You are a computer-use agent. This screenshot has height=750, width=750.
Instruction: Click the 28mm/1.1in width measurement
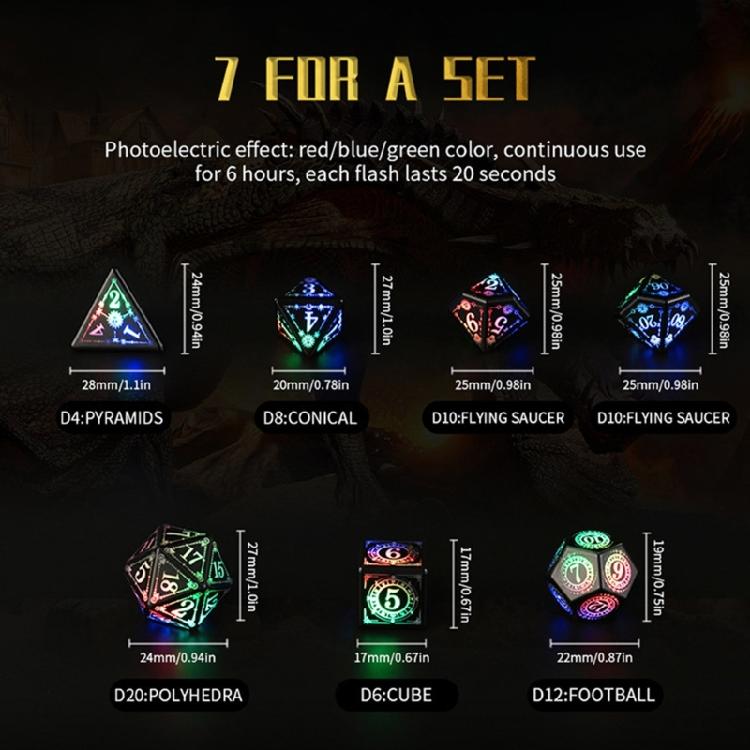coord(116,385)
